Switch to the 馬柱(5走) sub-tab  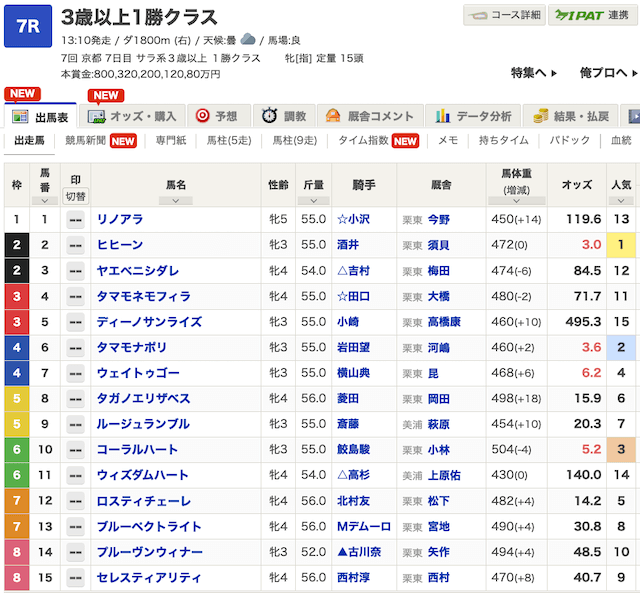pos(229,141)
